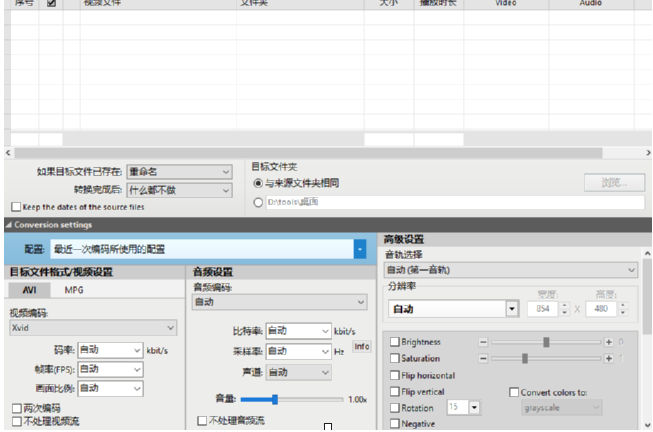Open 画面比例 dropdown
653x432 pixels.
(x=110, y=389)
